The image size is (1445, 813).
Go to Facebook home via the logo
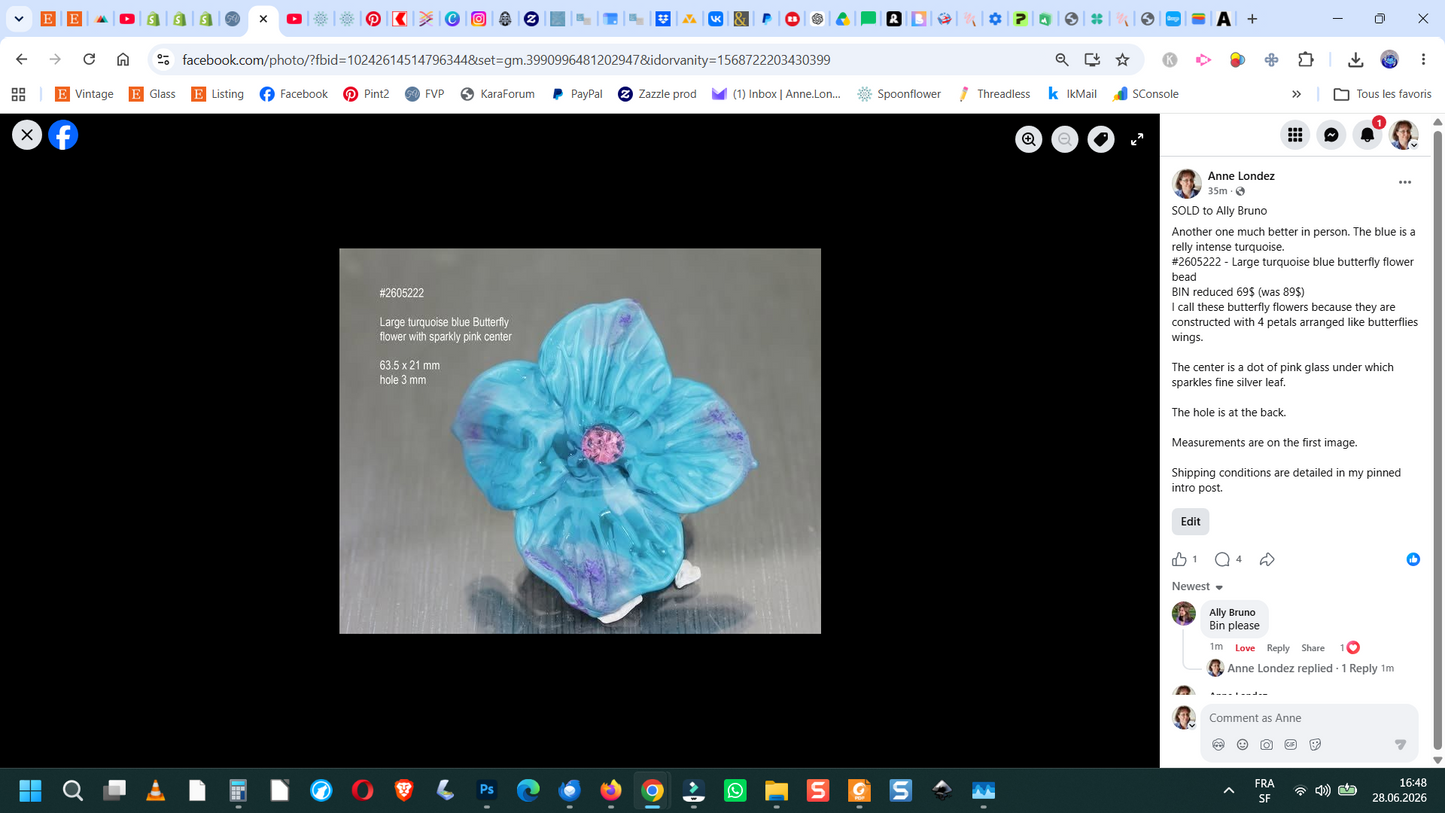(63, 135)
